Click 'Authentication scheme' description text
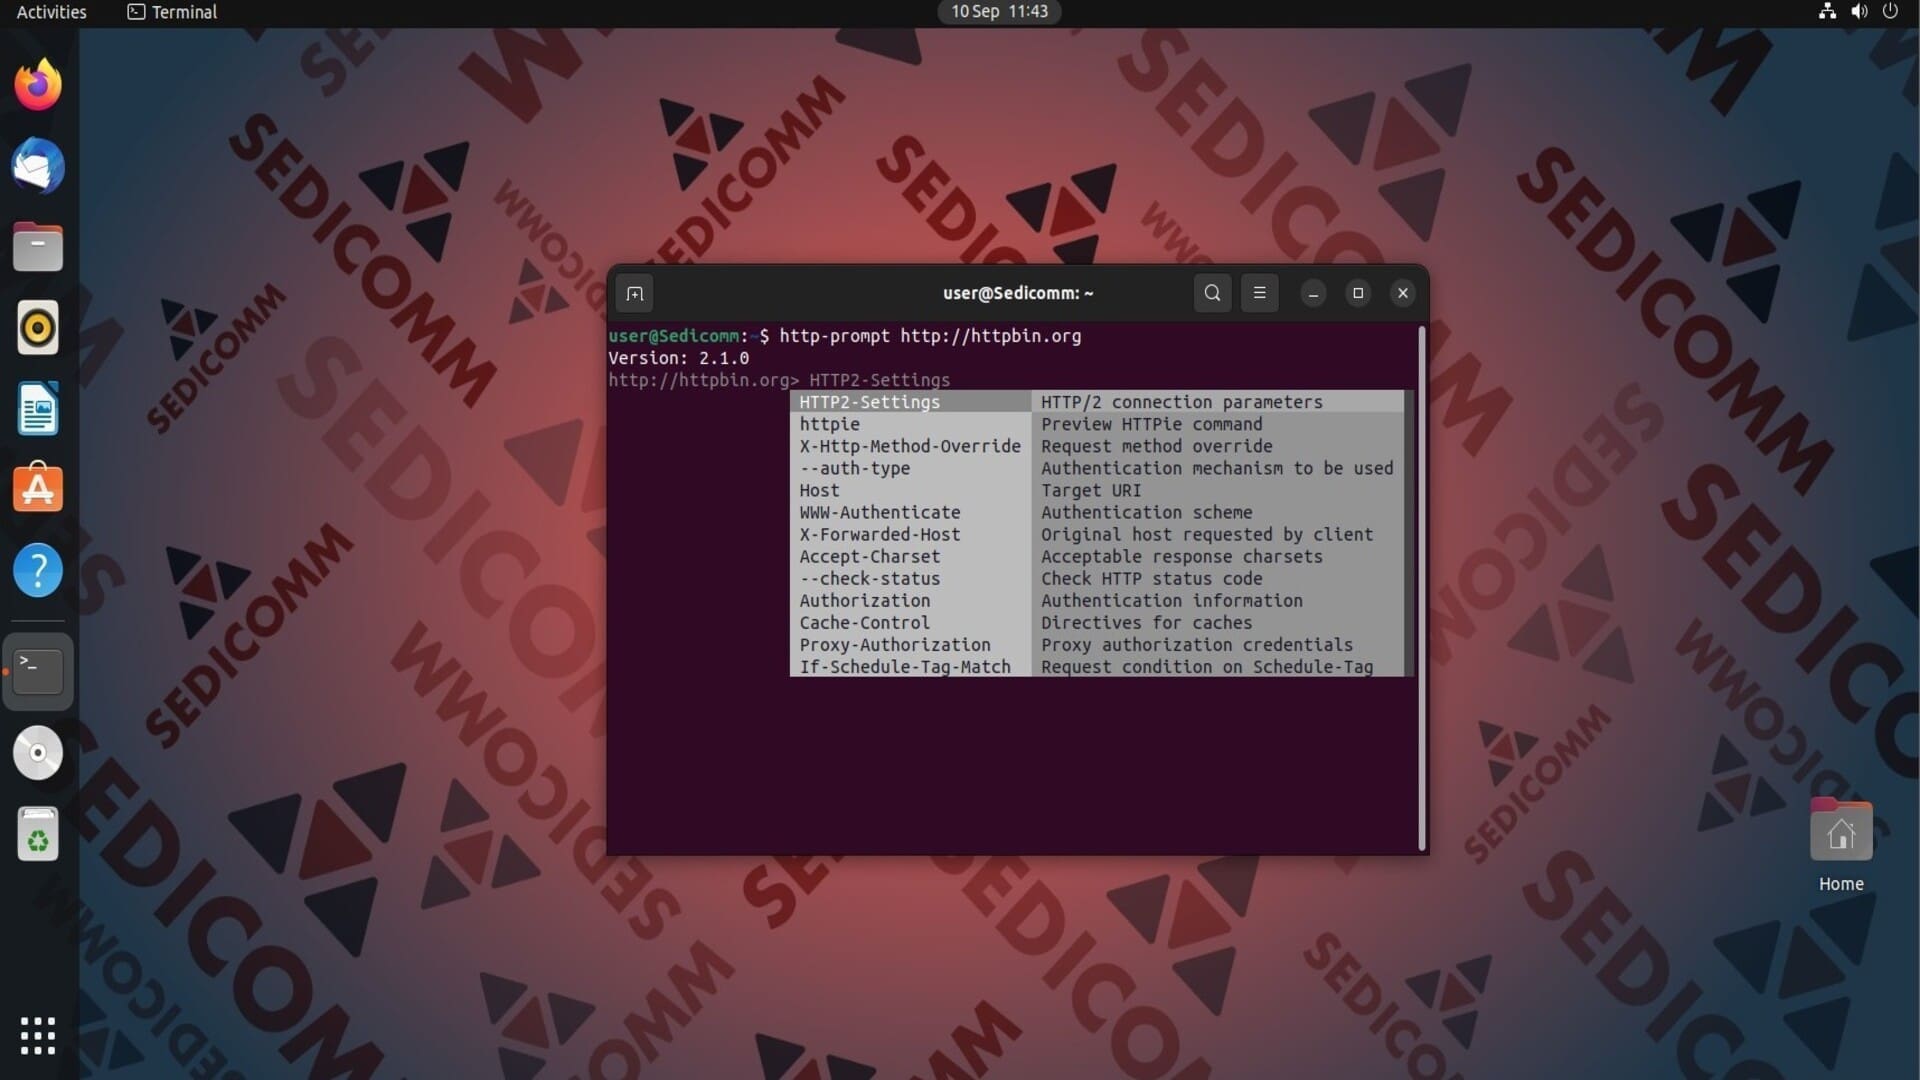 click(1146, 512)
